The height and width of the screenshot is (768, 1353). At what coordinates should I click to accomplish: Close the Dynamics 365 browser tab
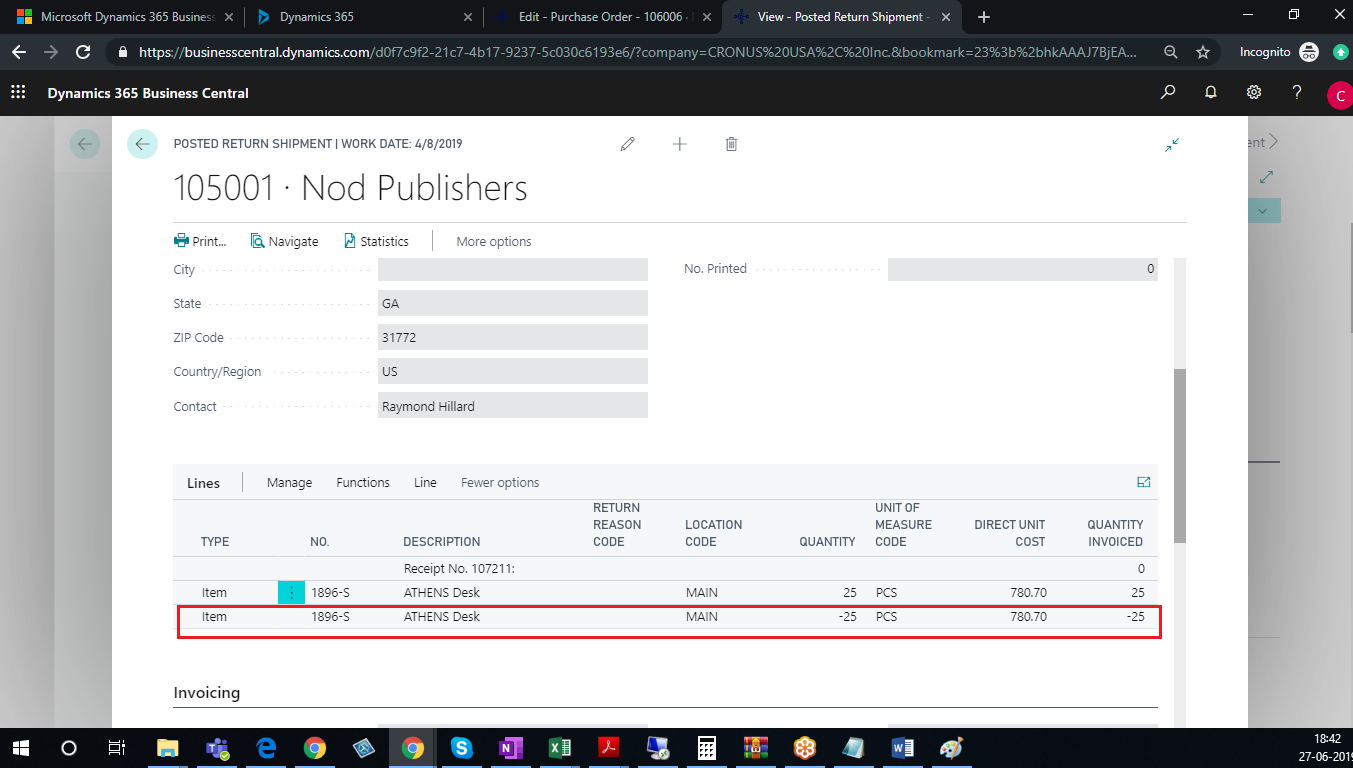click(467, 17)
